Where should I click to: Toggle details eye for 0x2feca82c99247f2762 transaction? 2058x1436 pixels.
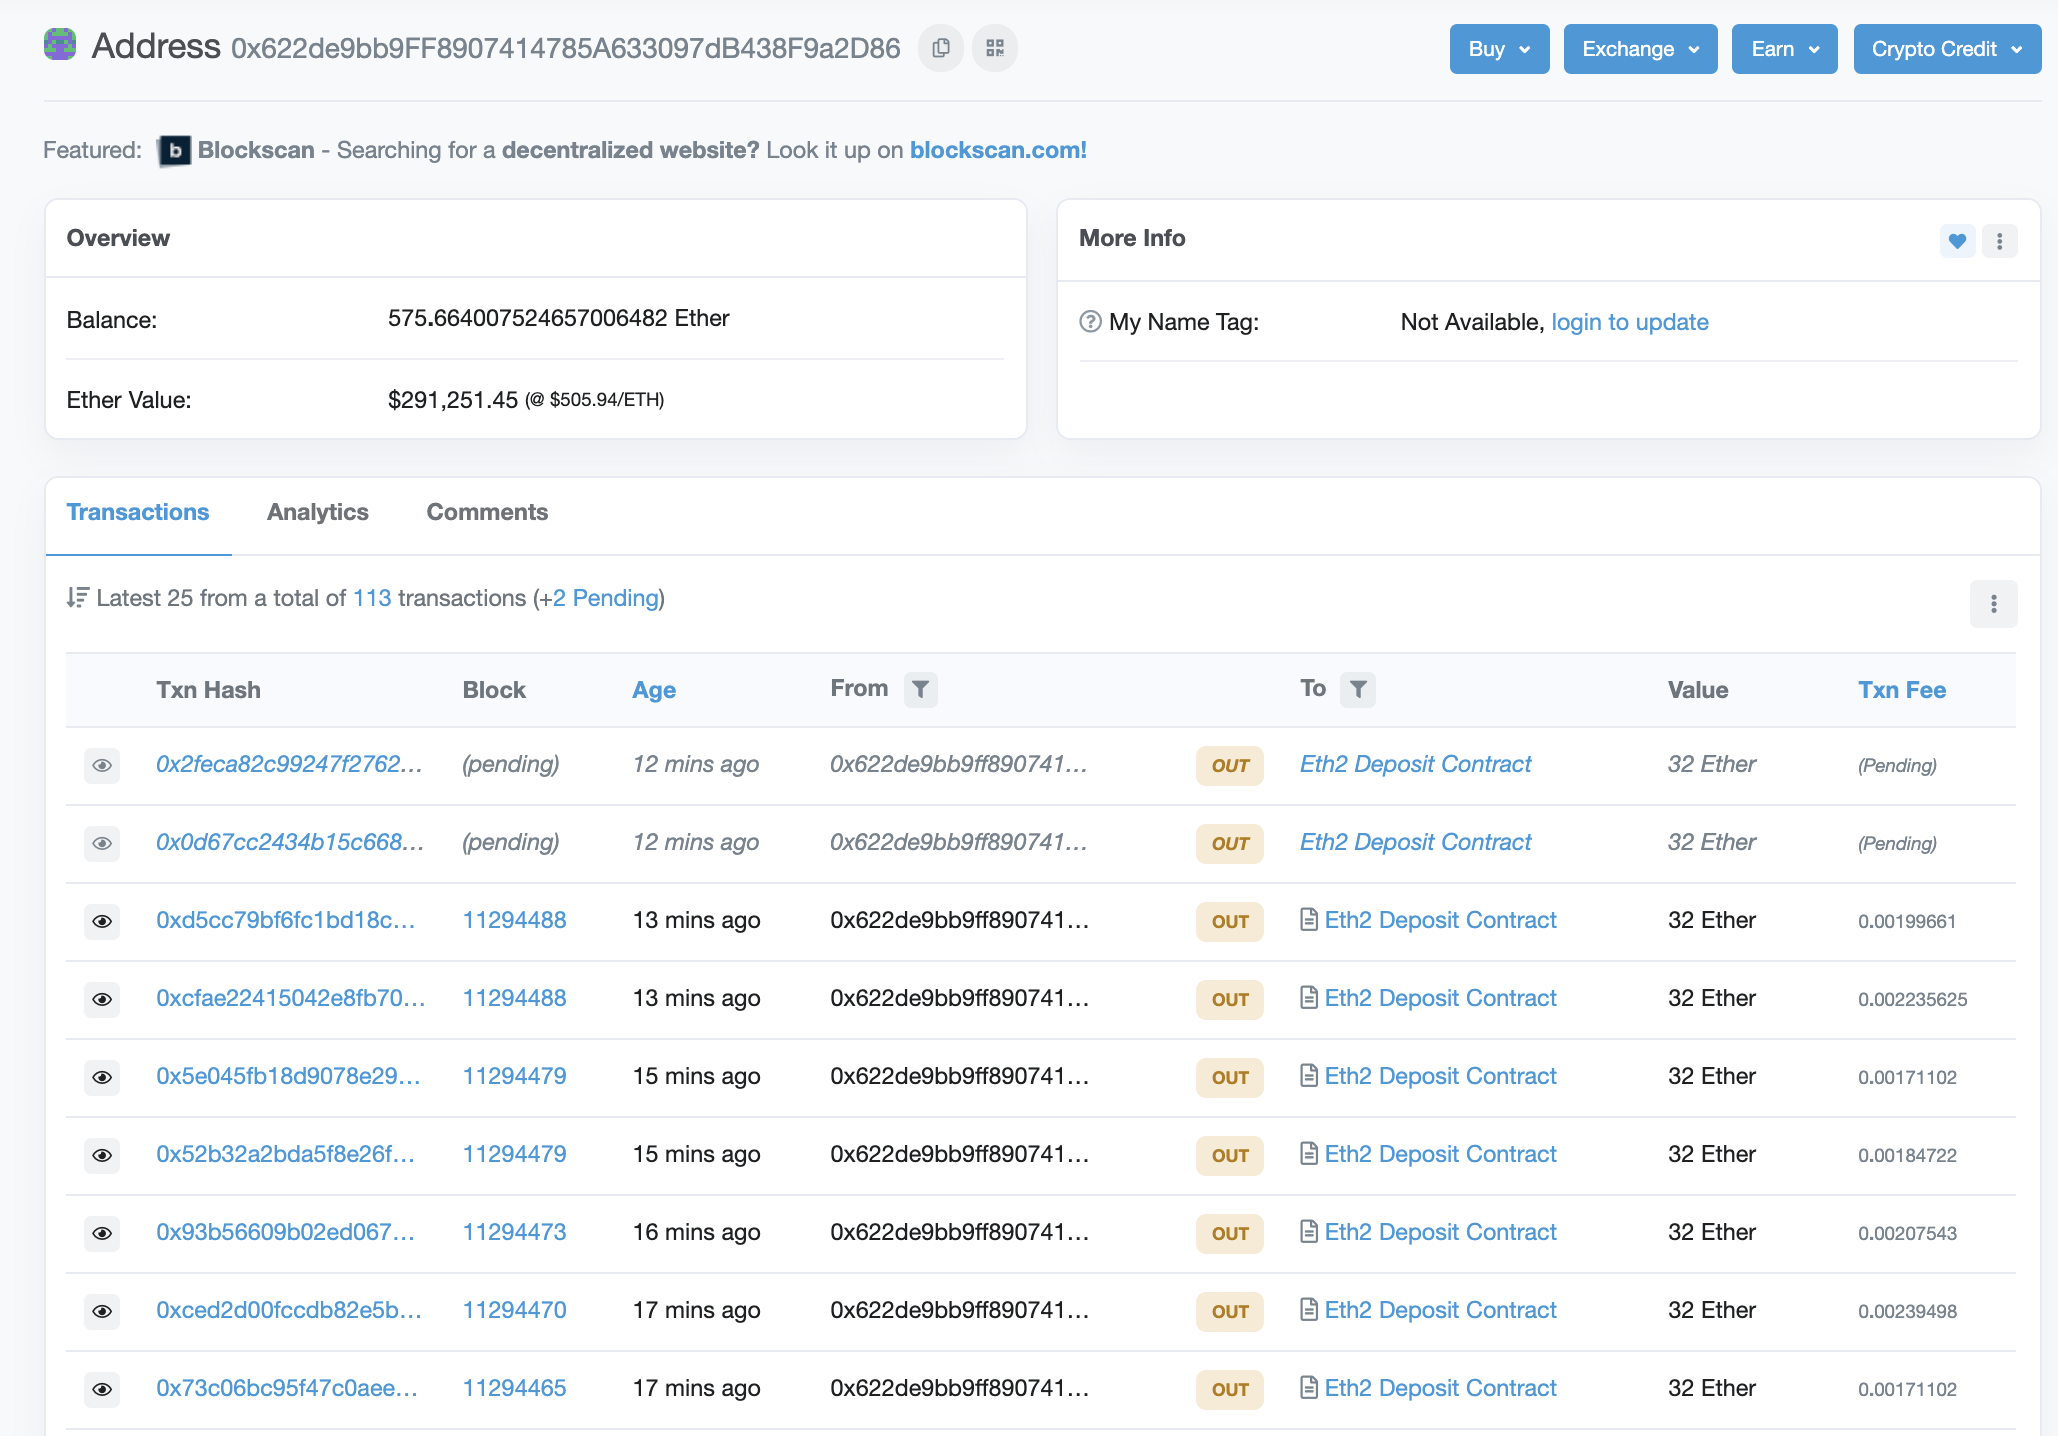click(102, 766)
